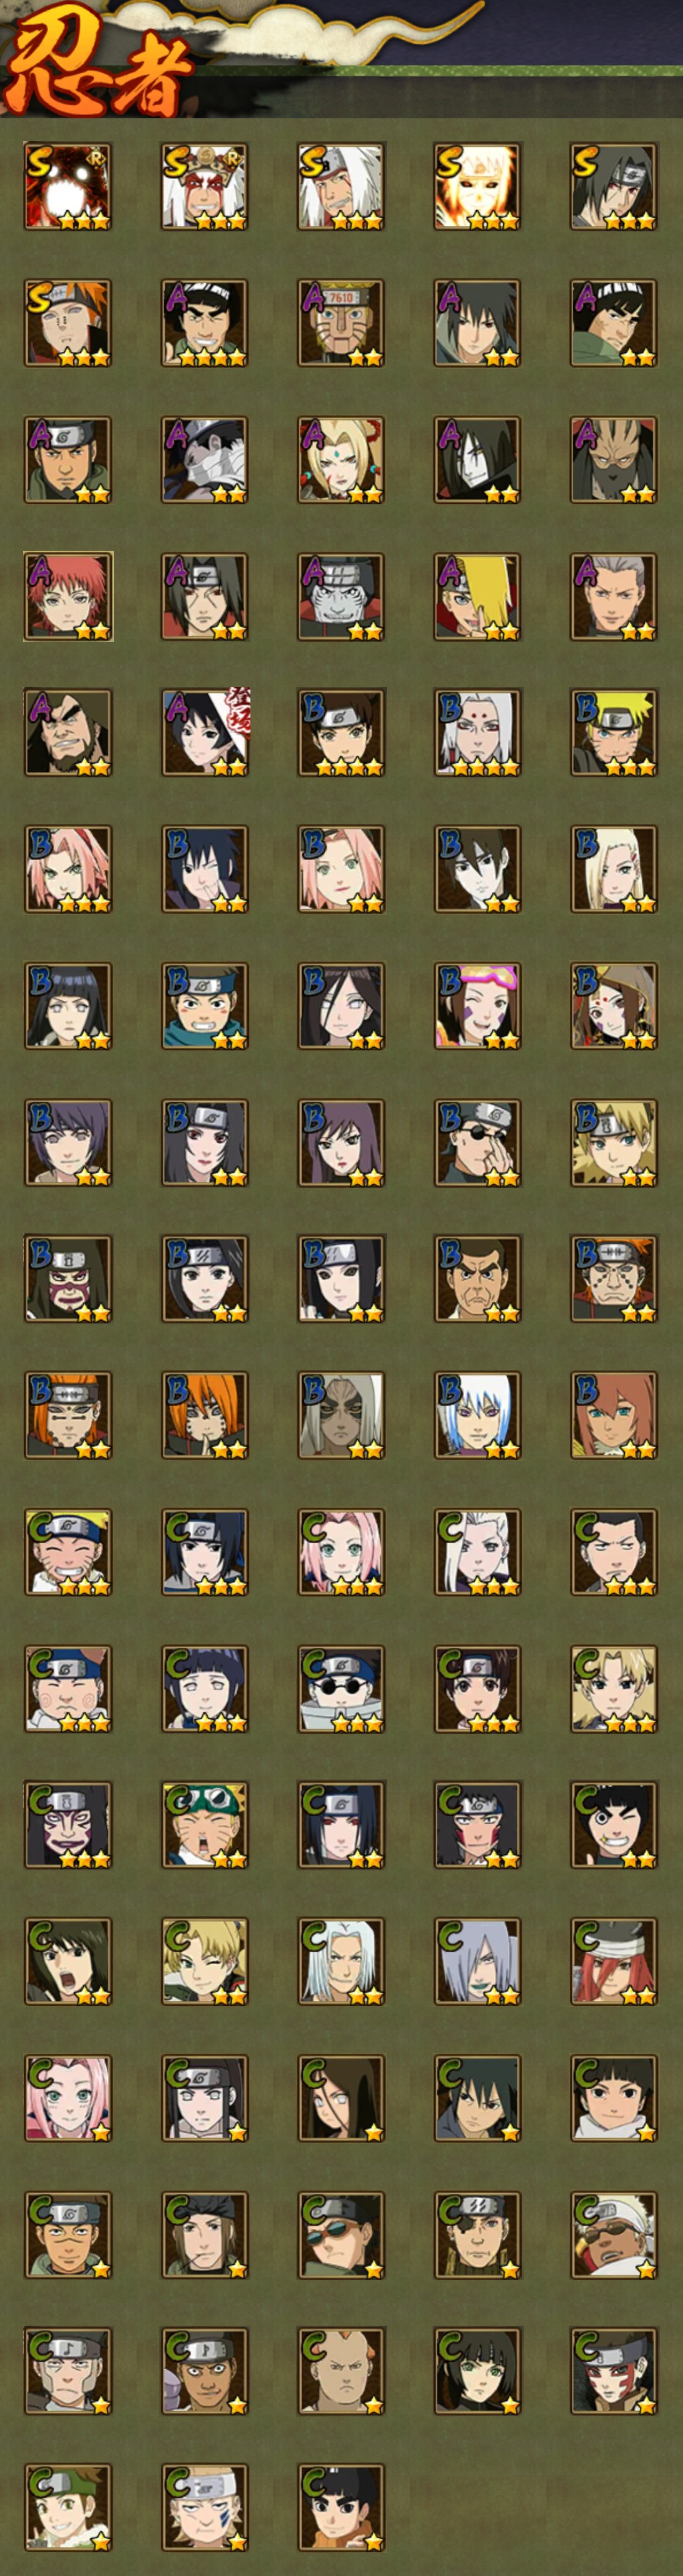Select the A-rank blue shark-faced Kisame
Viewport: 683px width, 2576px height.
coord(341,596)
